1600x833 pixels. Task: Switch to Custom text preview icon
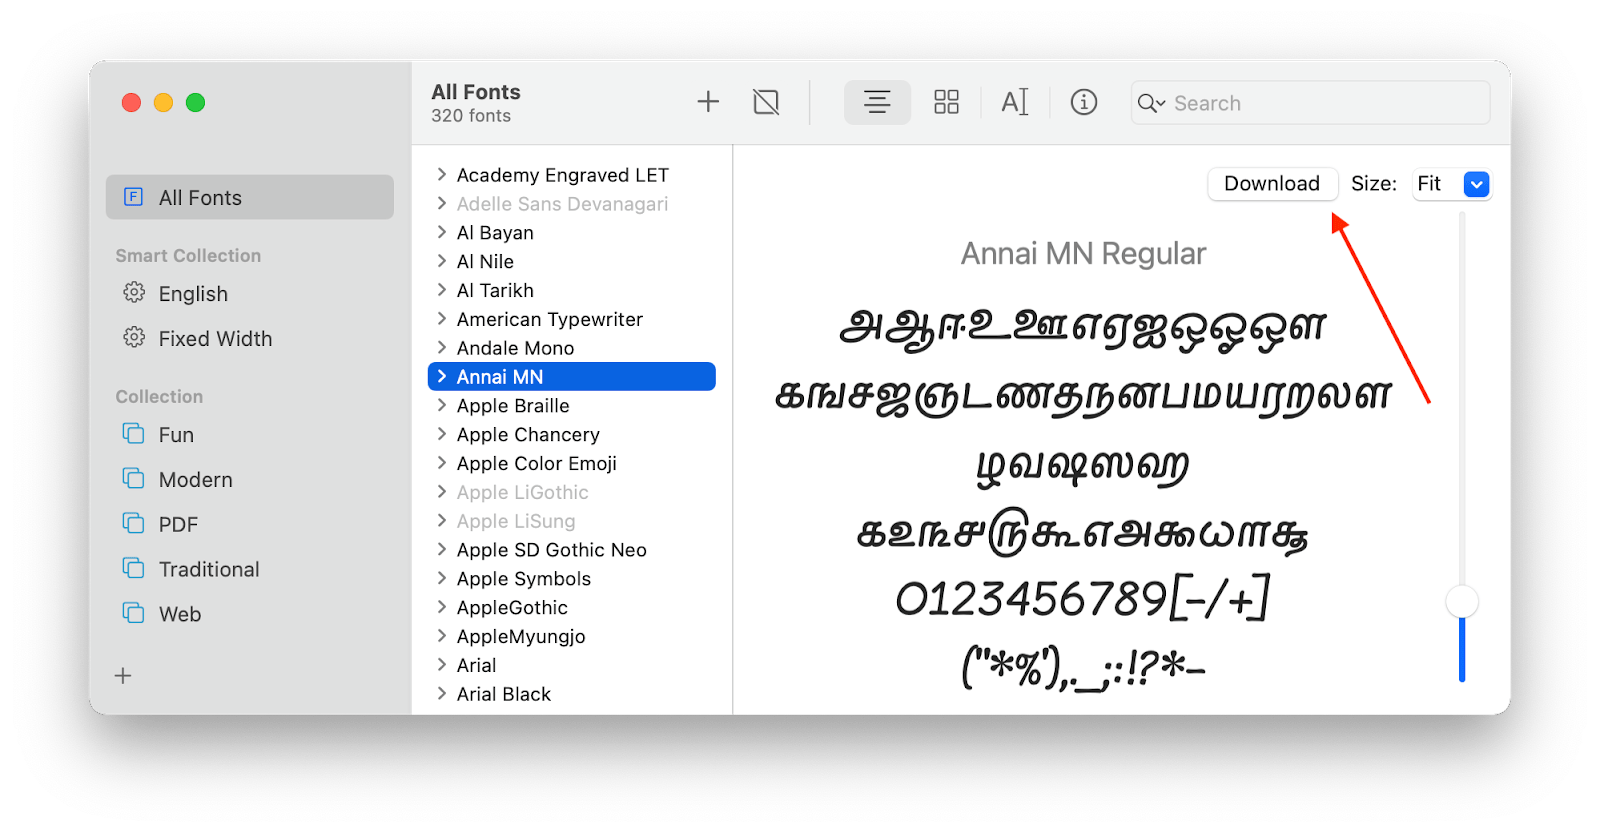1015,102
